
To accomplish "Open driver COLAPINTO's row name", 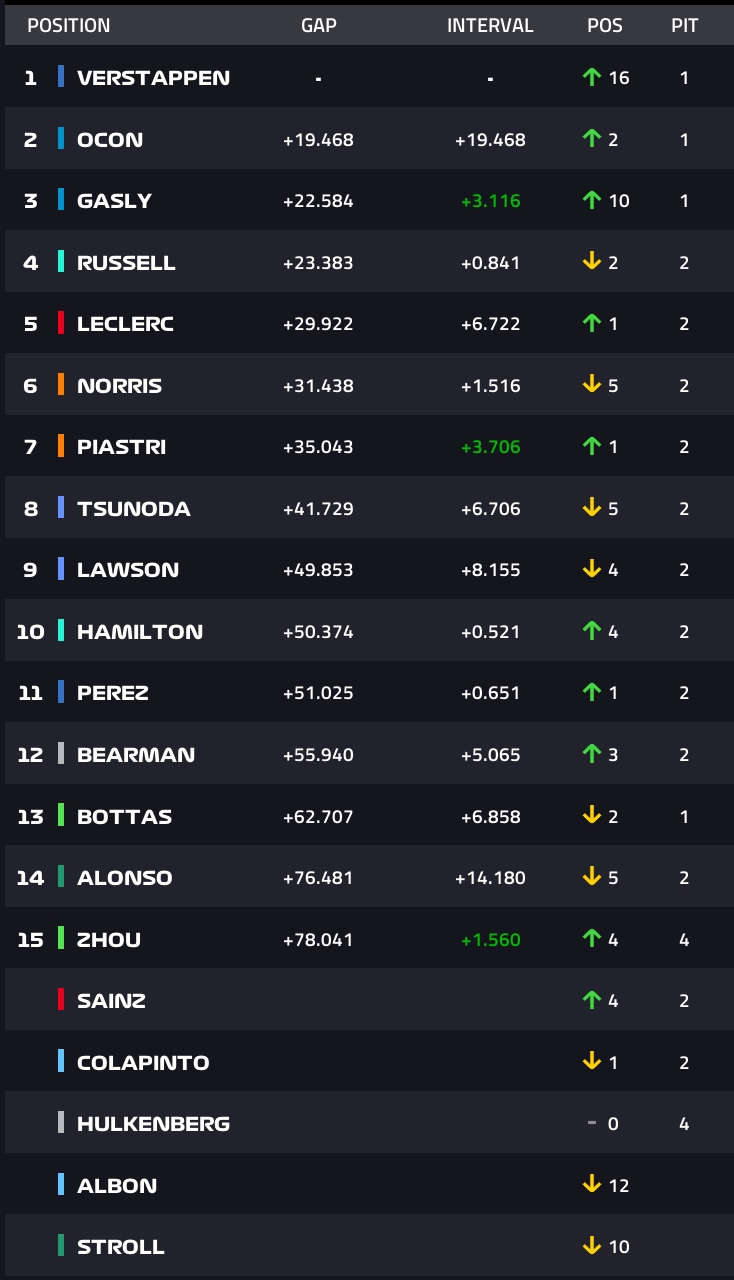I will (x=143, y=1062).
